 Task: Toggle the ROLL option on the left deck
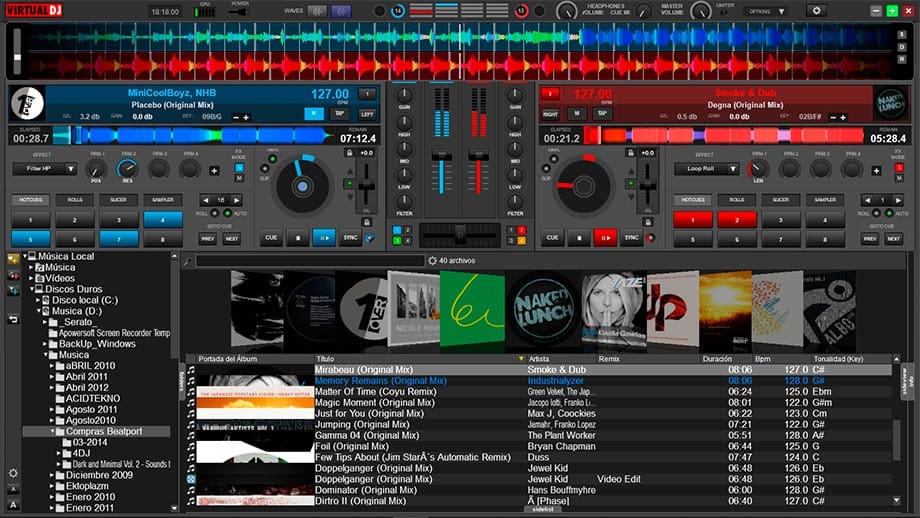[x=215, y=214]
